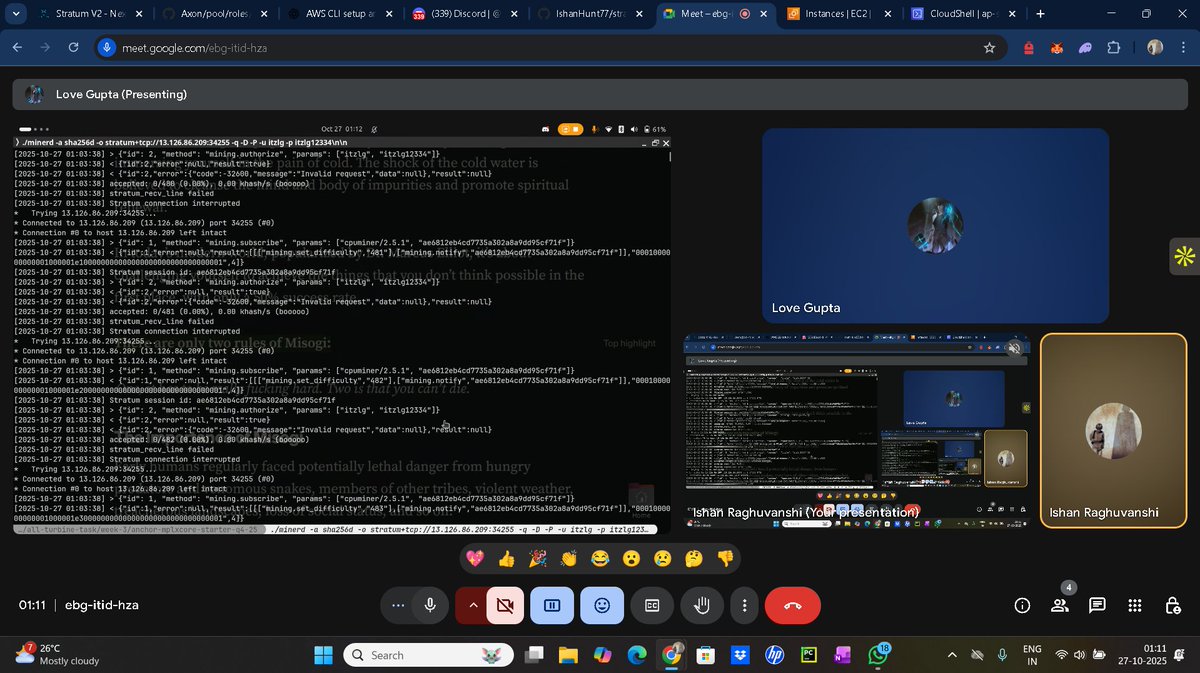Send party popper reaction
Viewport: 1200px width, 673px height.
click(x=538, y=558)
